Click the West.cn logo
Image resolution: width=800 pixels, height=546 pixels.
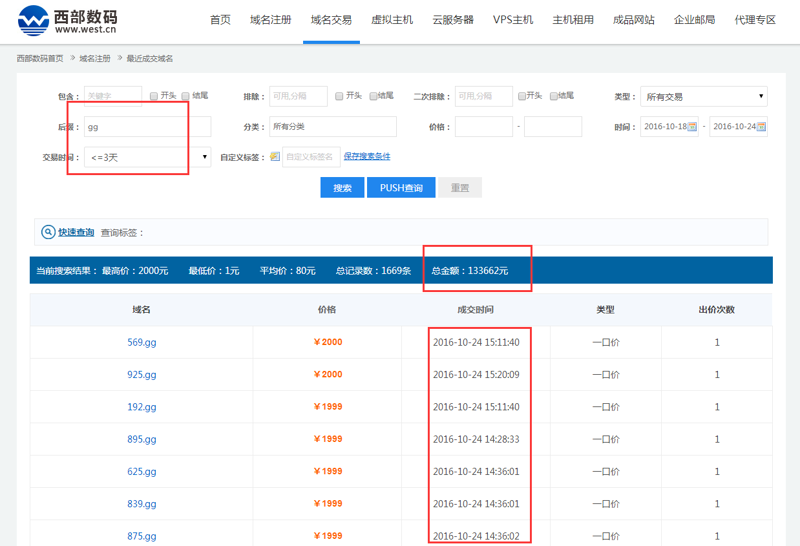click(x=67, y=20)
